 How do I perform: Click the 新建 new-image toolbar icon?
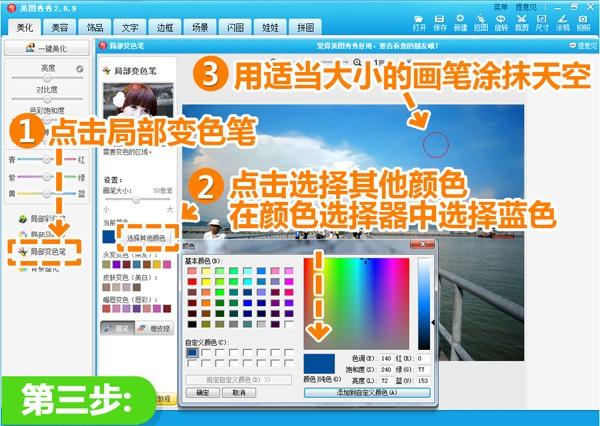click(460, 23)
